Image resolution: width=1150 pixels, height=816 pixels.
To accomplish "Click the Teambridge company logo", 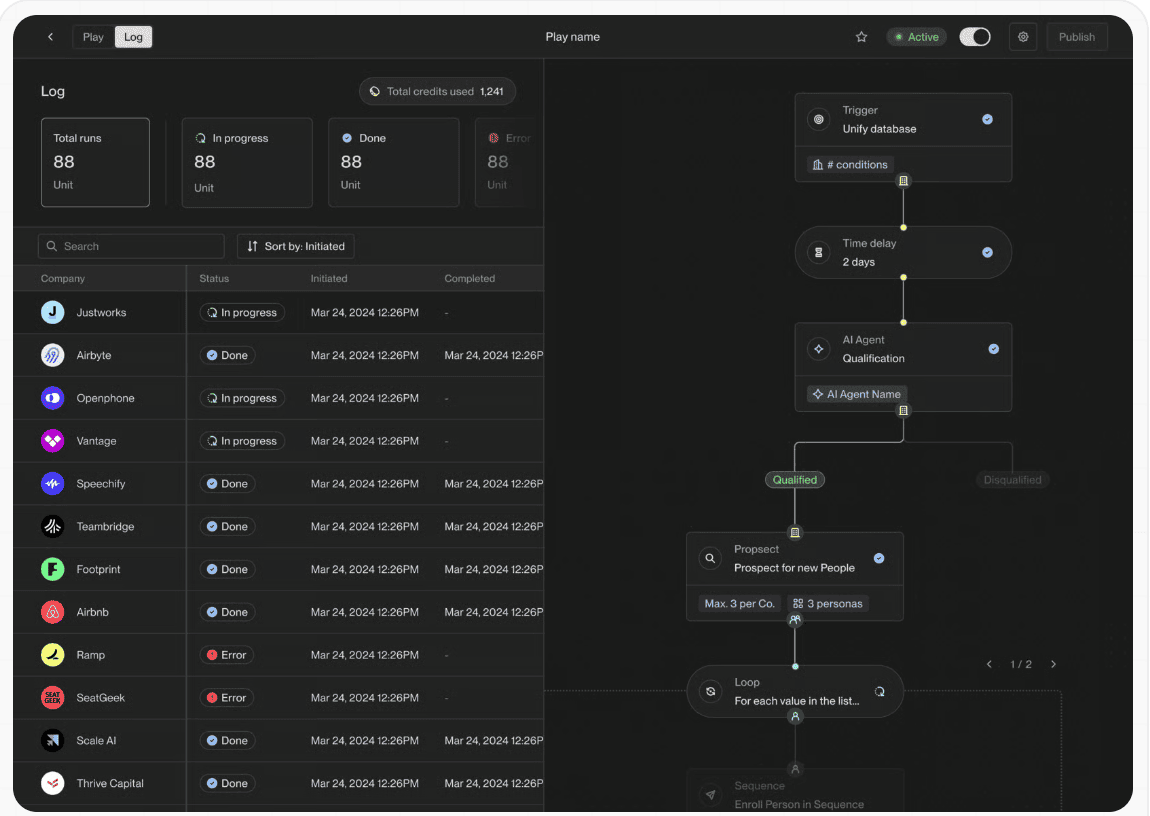I will click(x=53, y=526).
